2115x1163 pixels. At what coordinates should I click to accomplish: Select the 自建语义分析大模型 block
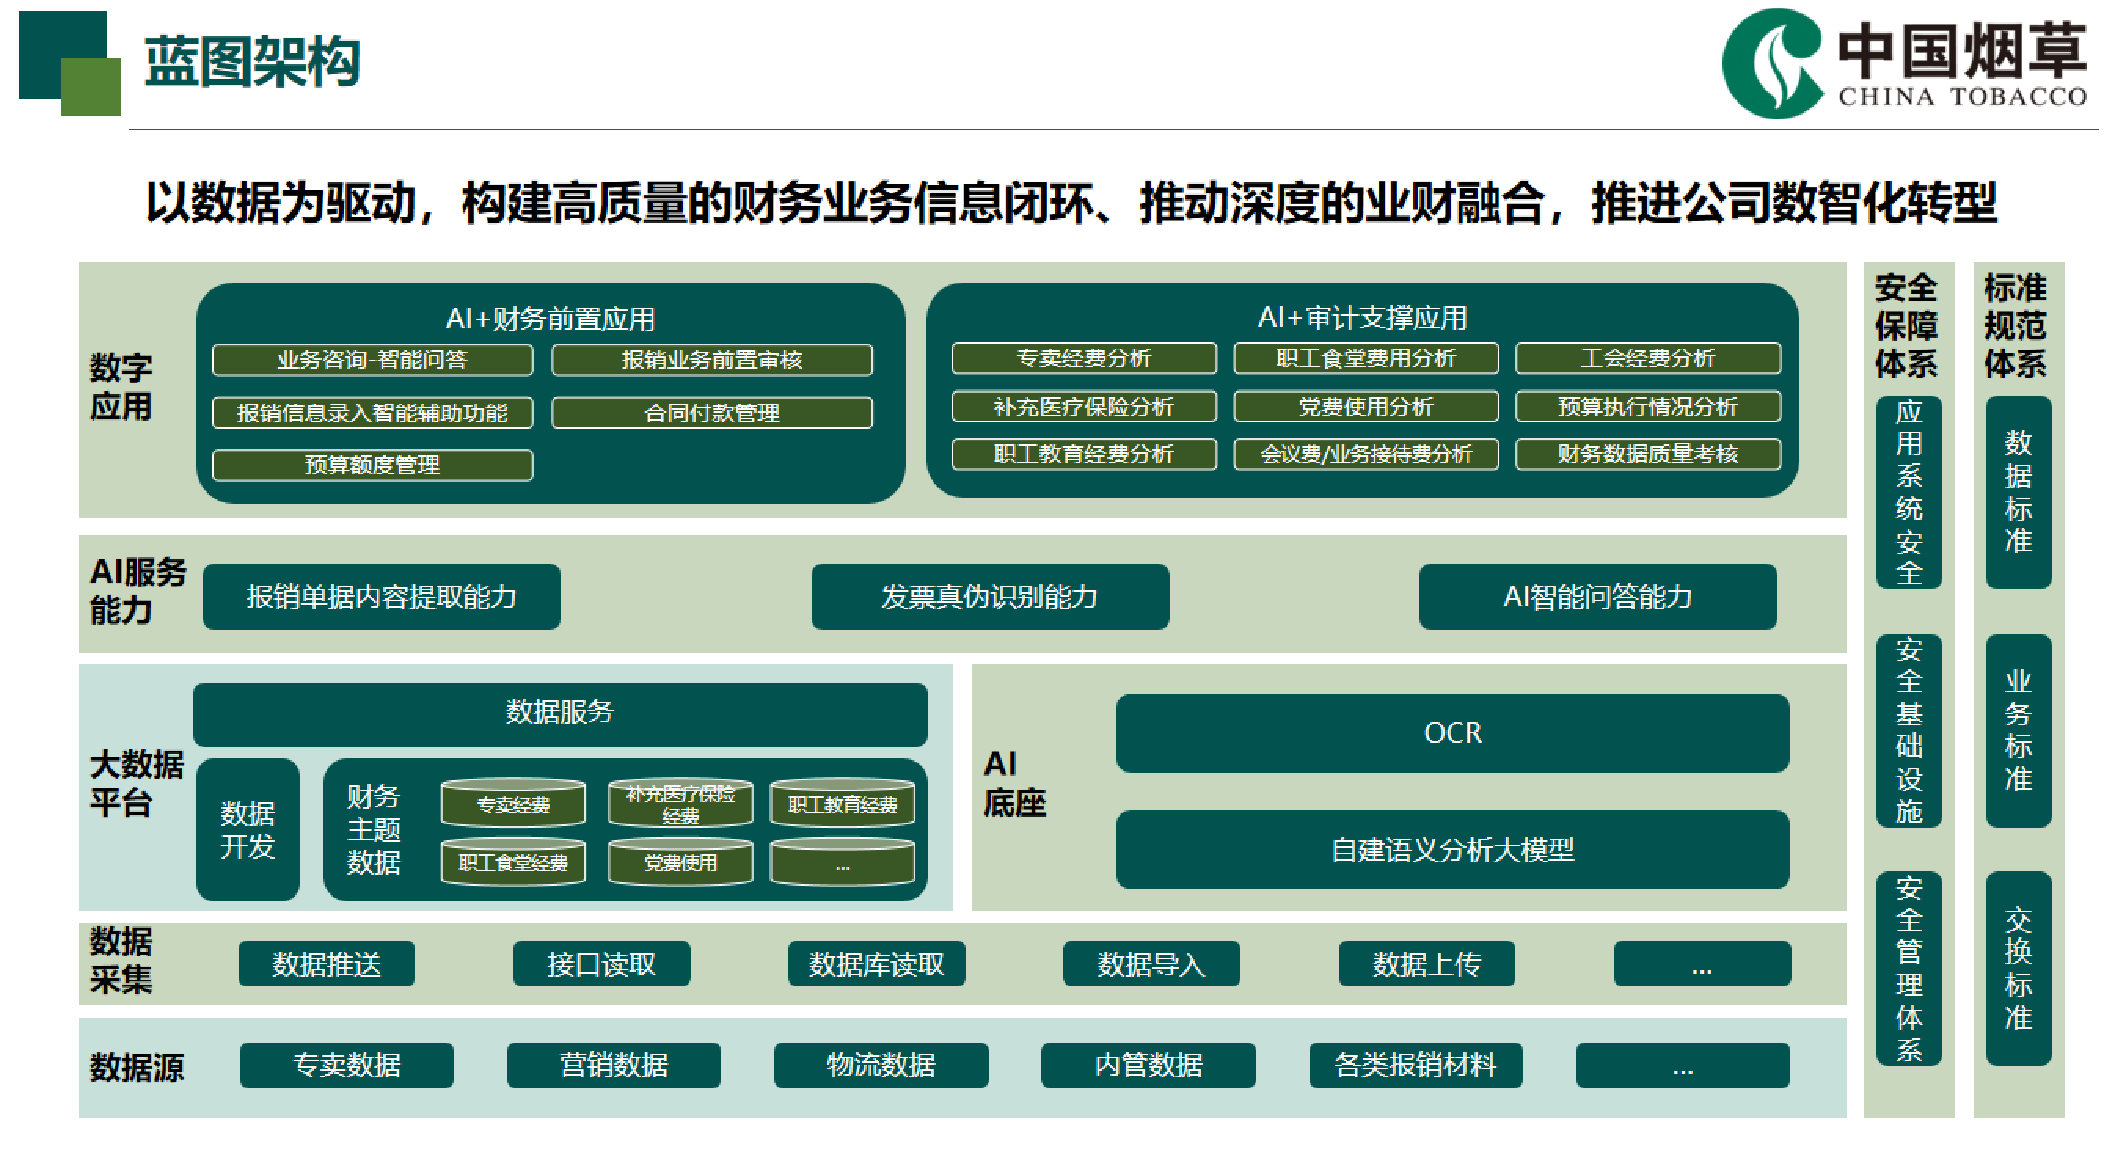click(x=1452, y=850)
